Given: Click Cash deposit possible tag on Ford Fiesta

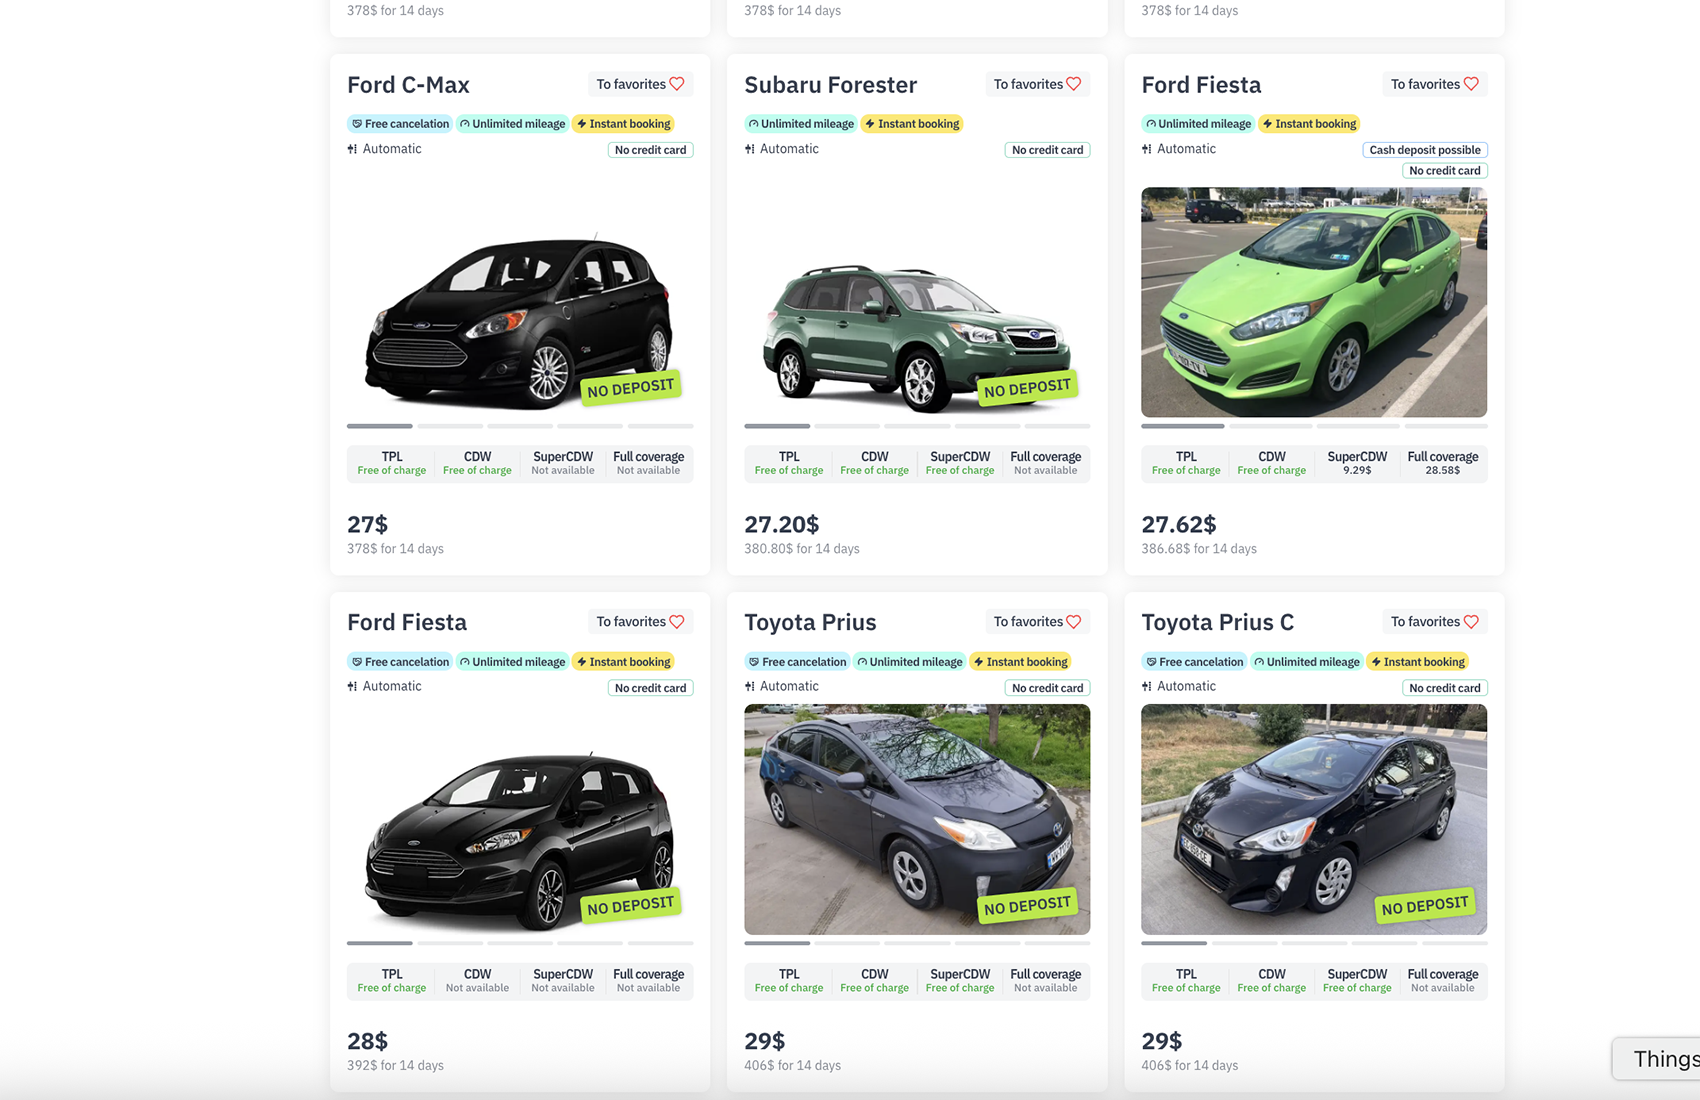Looking at the screenshot, I should point(1424,150).
